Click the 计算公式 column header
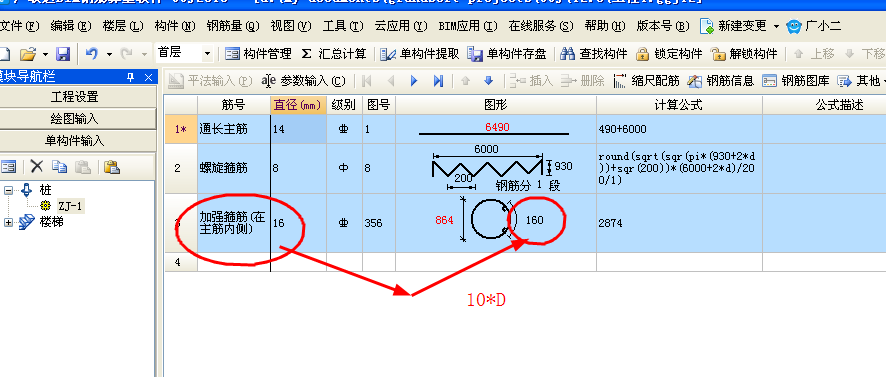The image size is (886, 377). 679,105
